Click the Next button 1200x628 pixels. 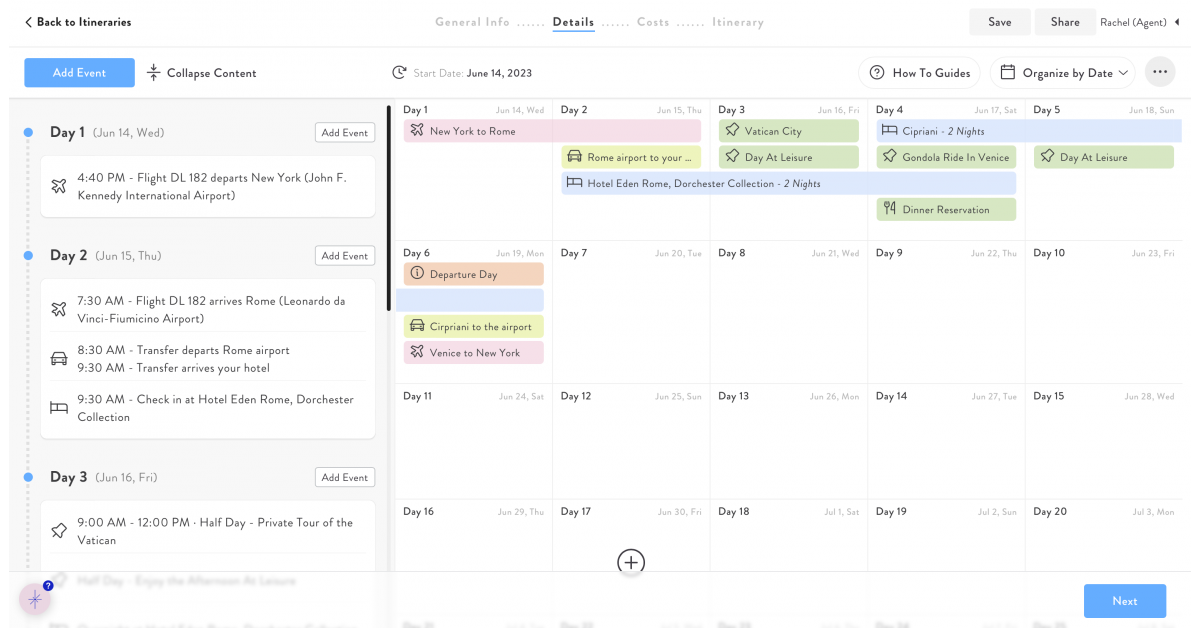[x=1124, y=601]
